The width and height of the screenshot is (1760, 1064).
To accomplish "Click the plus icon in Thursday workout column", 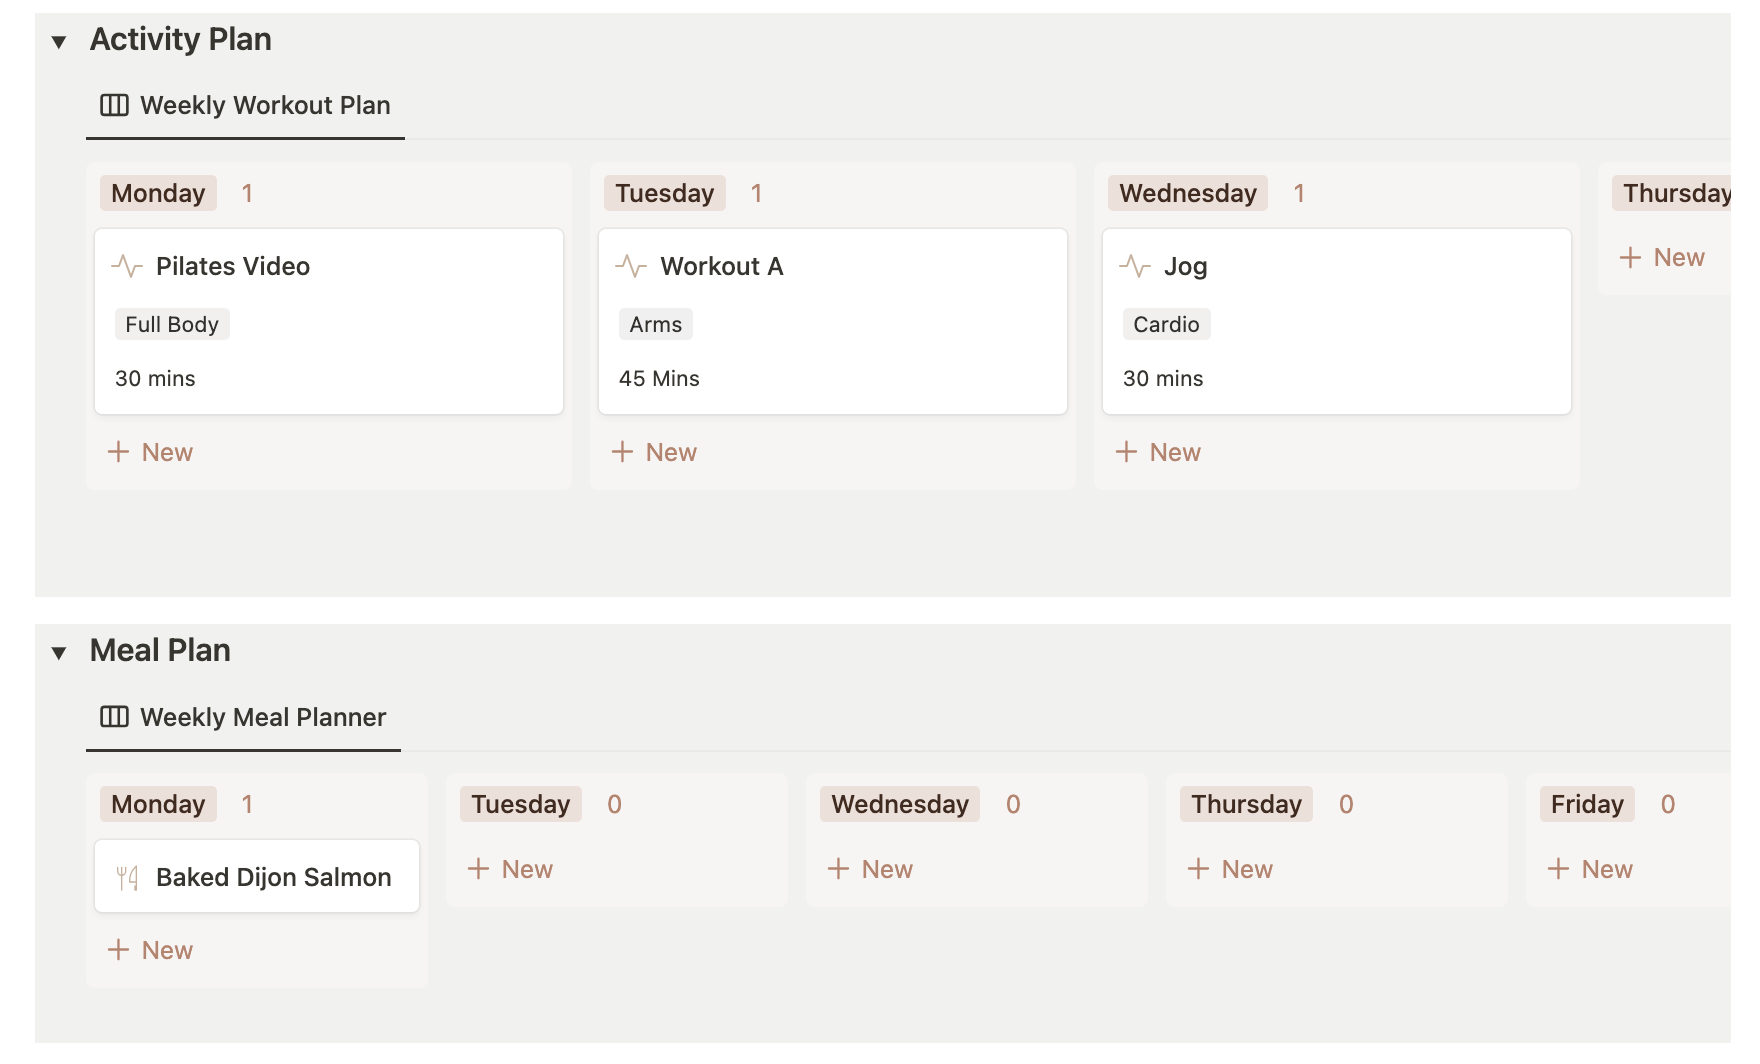I will coord(1632,256).
